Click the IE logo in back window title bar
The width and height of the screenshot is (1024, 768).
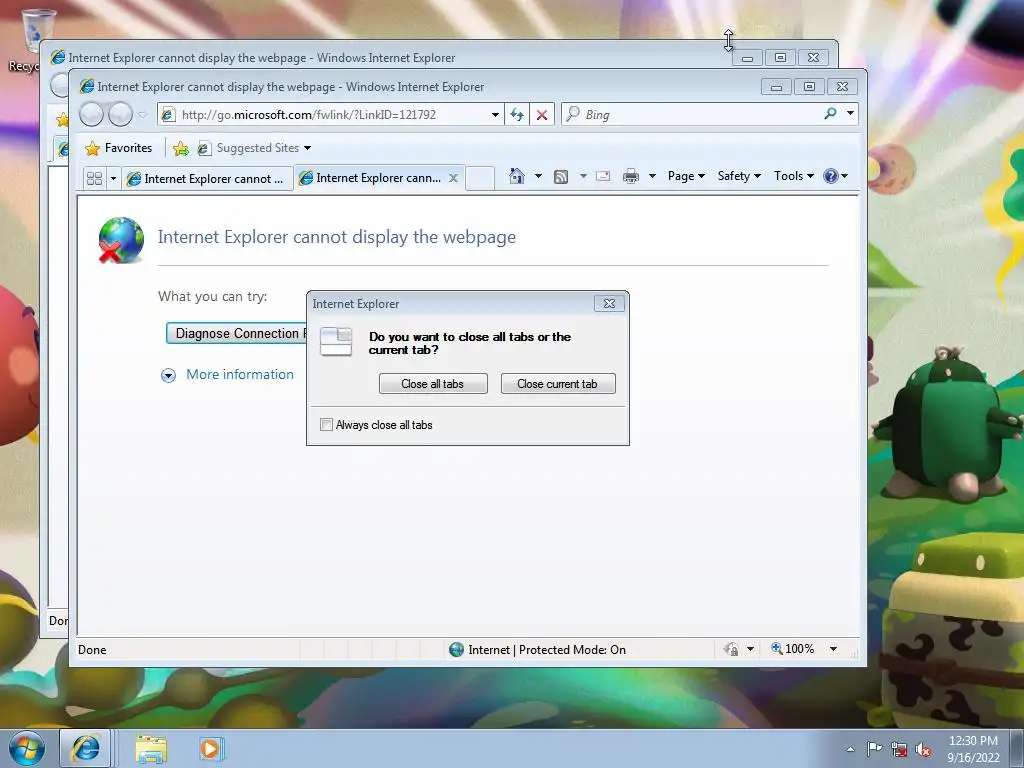[58, 57]
